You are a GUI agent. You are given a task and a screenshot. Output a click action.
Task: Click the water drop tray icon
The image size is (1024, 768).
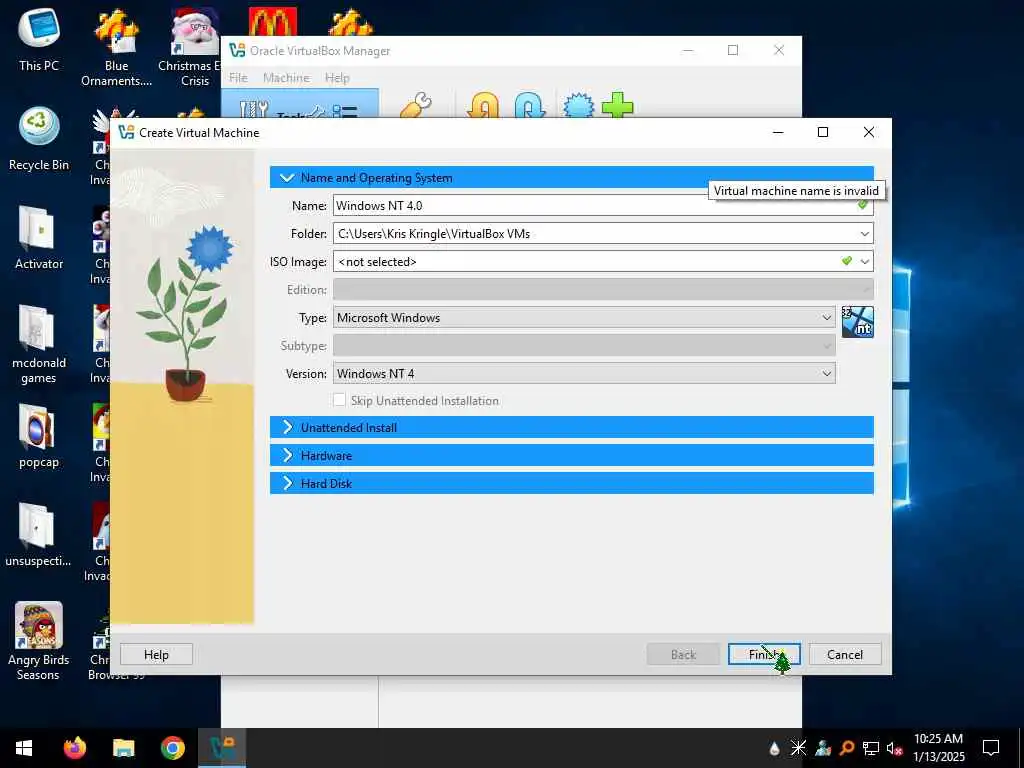[x=775, y=748]
